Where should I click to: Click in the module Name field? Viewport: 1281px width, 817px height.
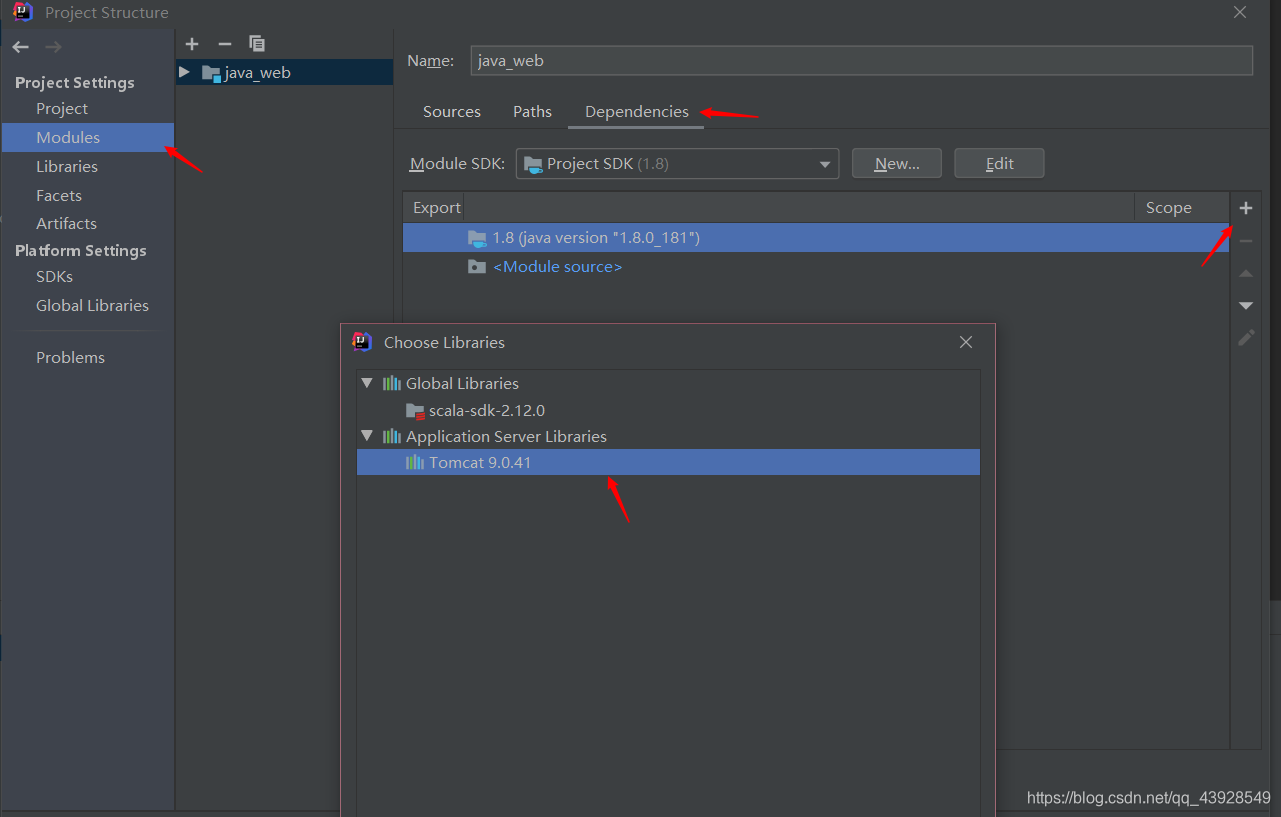click(862, 60)
